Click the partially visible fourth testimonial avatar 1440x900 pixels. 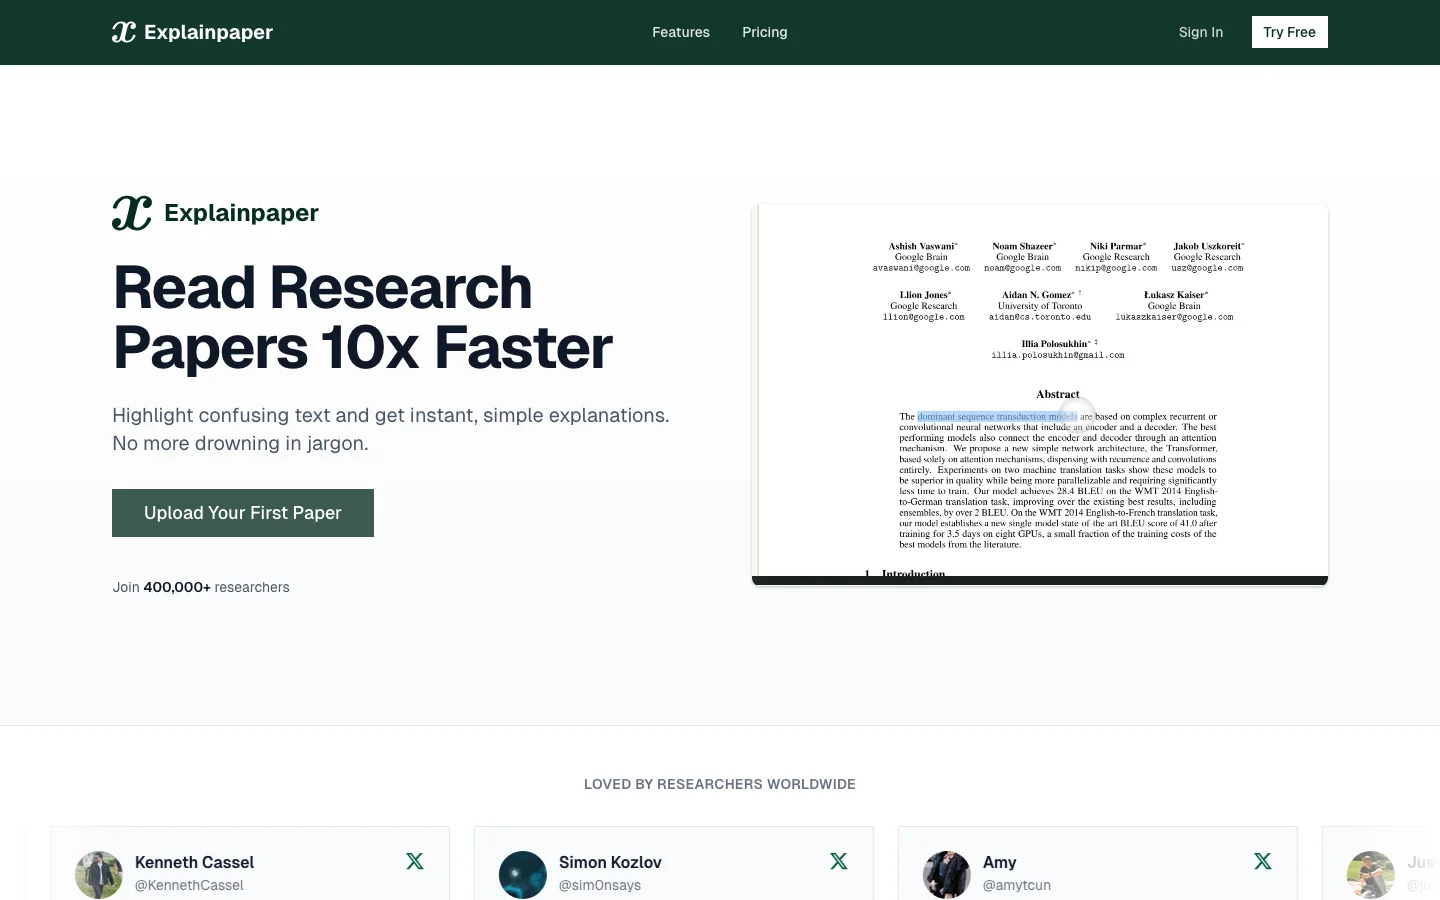click(x=1371, y=875)
